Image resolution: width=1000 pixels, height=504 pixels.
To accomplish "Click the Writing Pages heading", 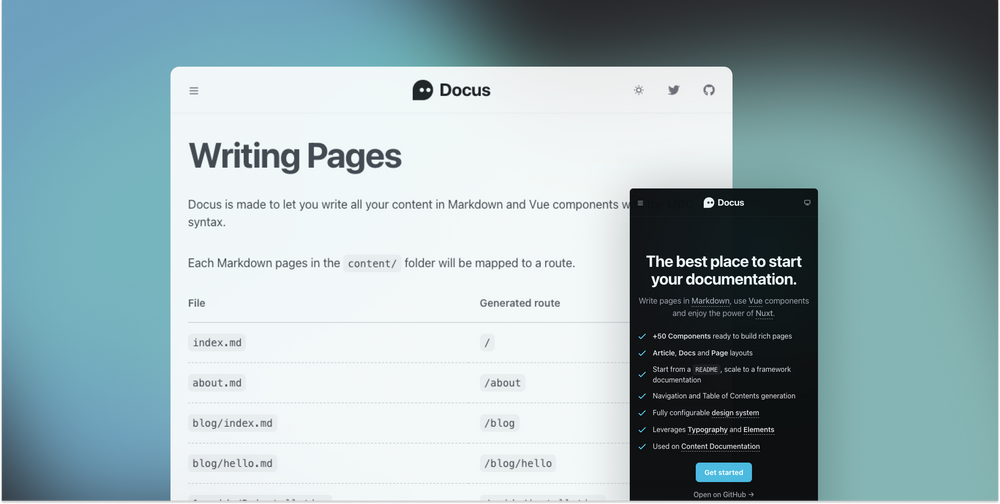I will click(x=295, y=156).
